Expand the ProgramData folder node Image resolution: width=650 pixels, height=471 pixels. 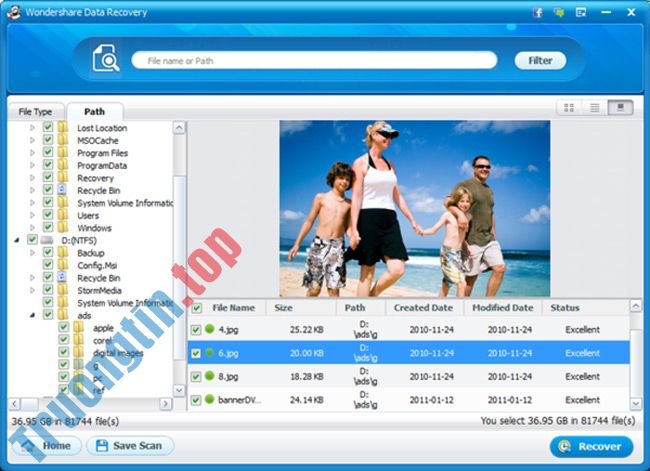(32, 165)
